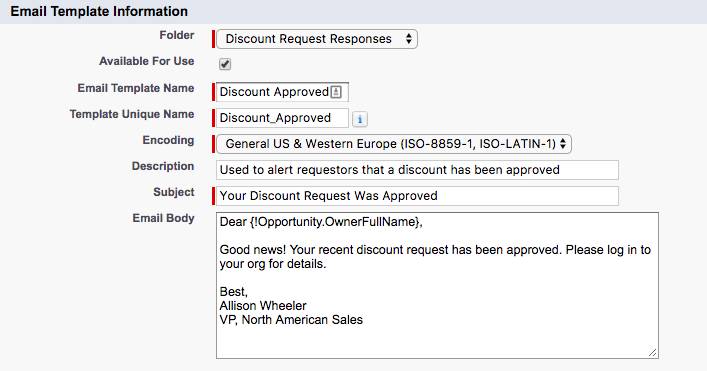Click the 'VP, North American Sales' signature line

click(x=291, y=320)
